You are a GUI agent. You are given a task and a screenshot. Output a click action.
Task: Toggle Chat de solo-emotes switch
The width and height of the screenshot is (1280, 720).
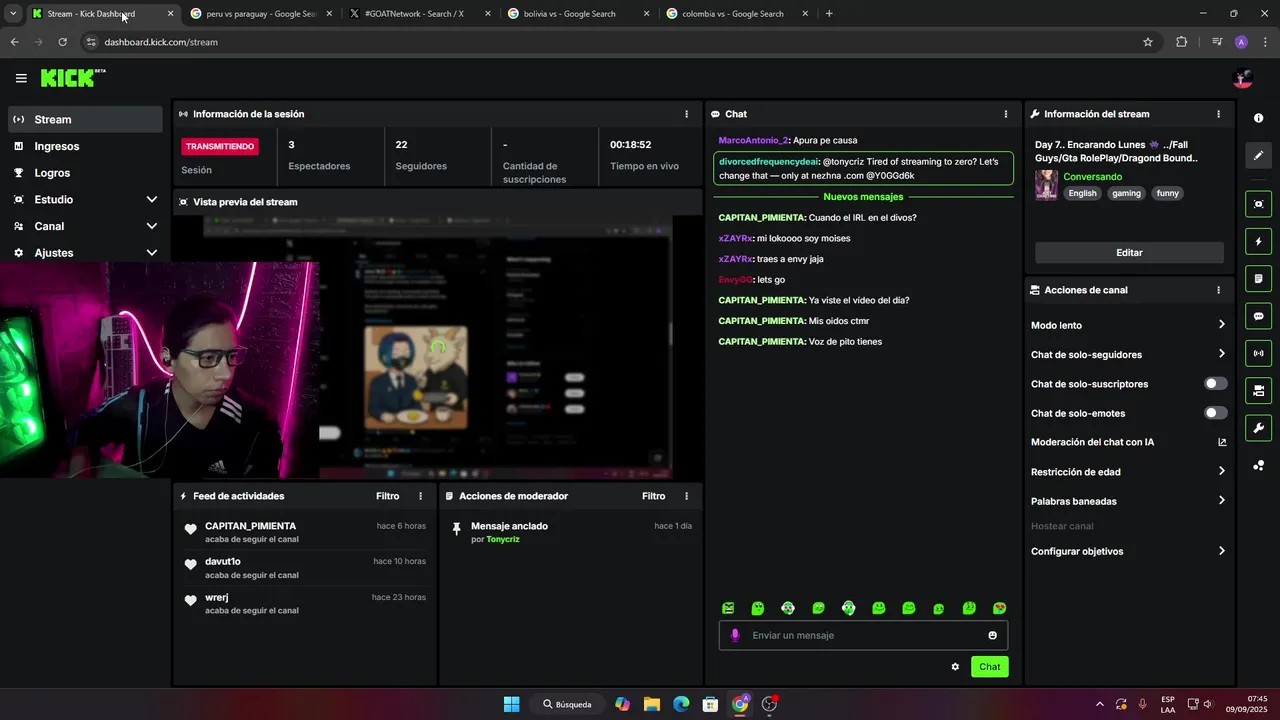(1215, 413)
